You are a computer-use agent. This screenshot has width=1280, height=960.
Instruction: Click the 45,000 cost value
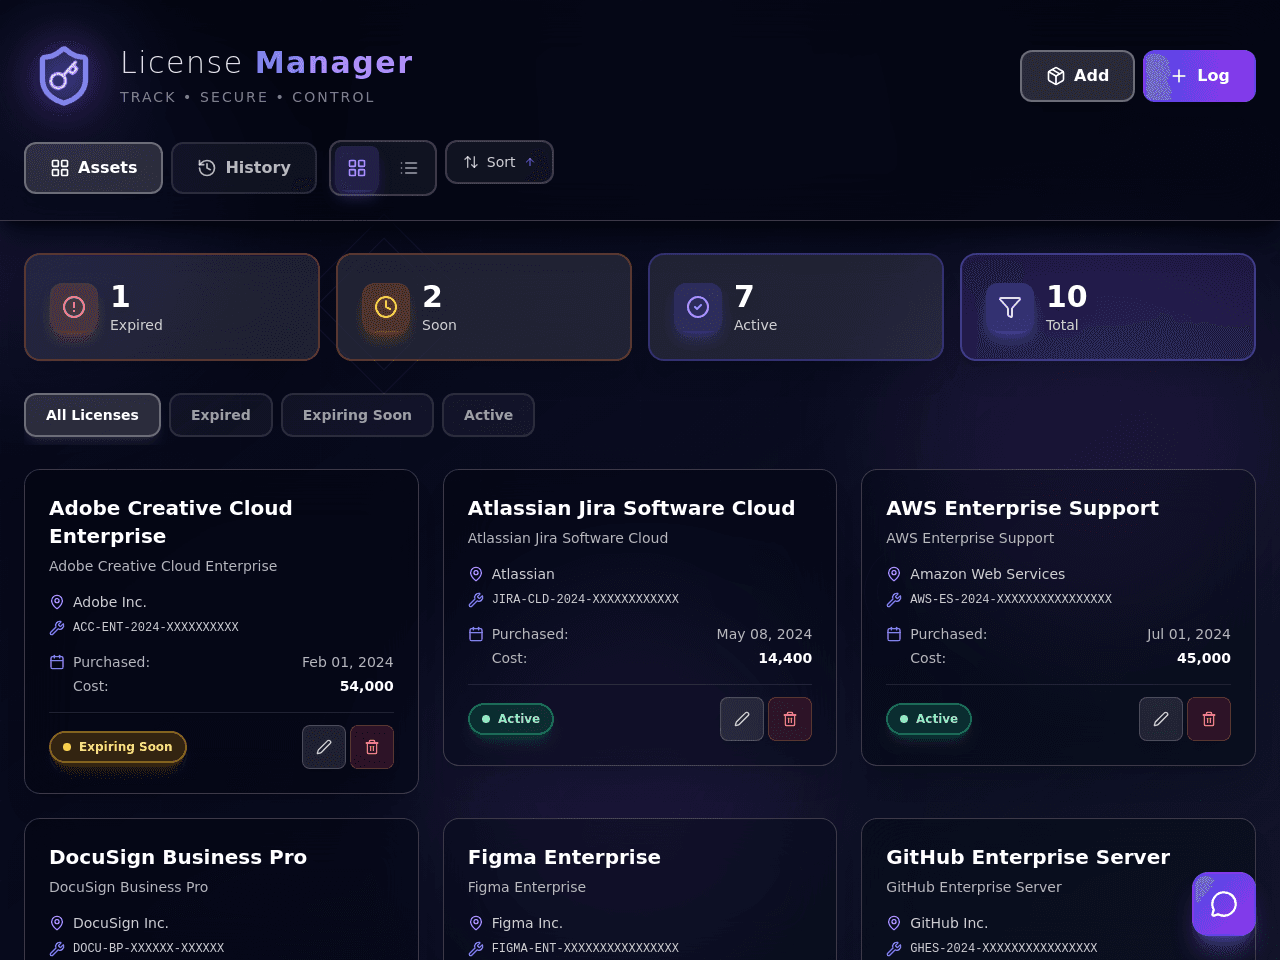point(1204,658)
